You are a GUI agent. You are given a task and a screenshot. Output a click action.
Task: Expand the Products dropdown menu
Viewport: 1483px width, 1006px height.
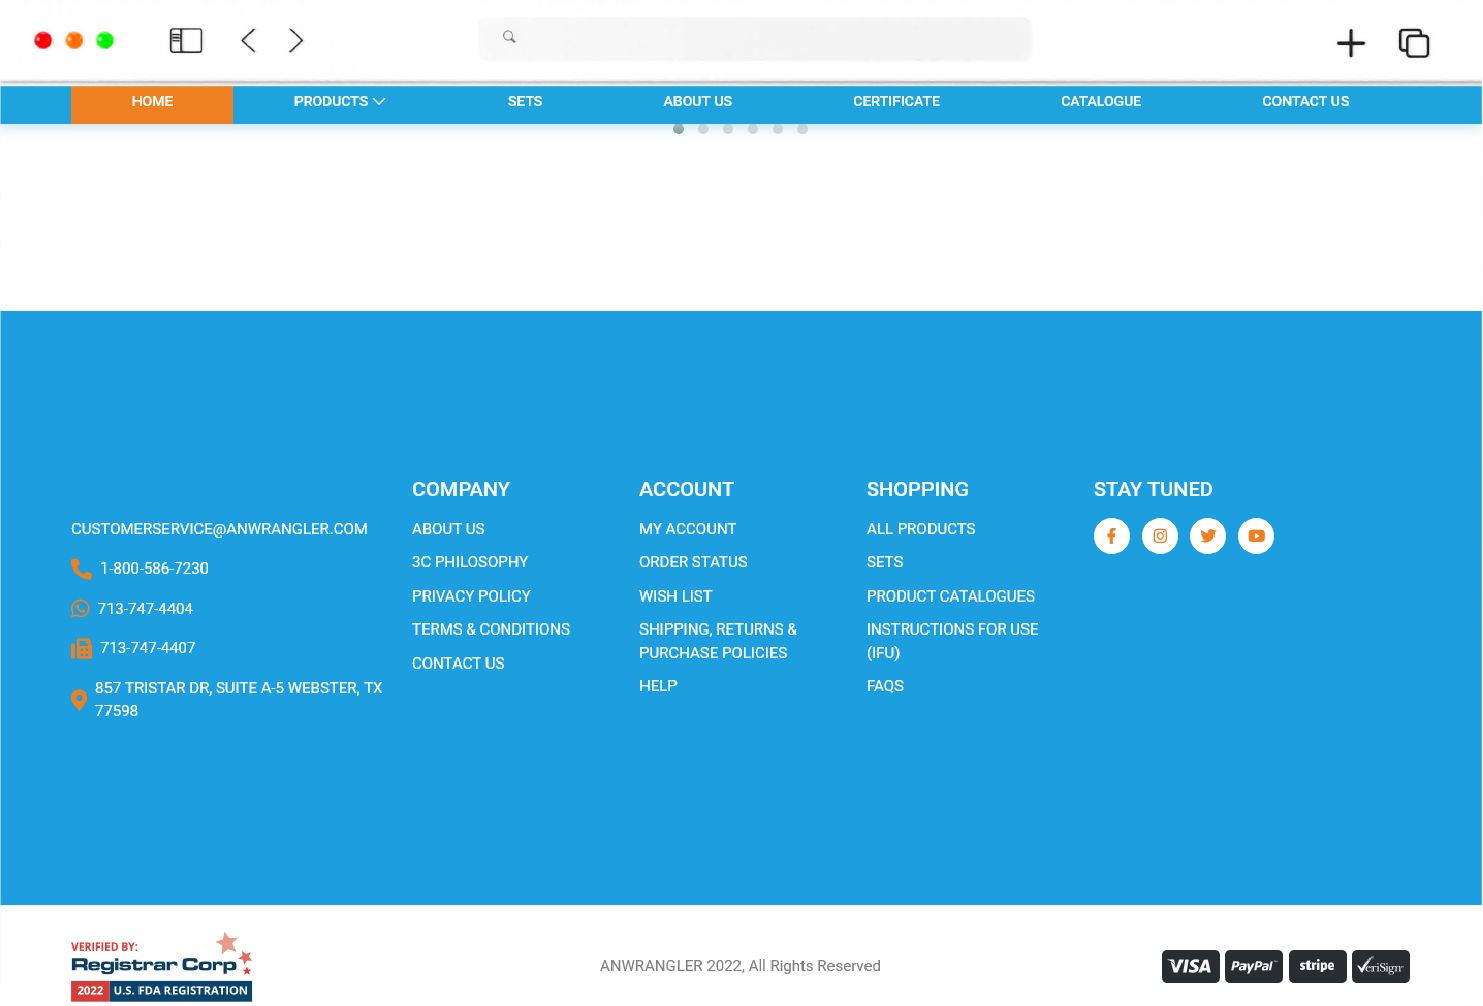click(339, 102)
